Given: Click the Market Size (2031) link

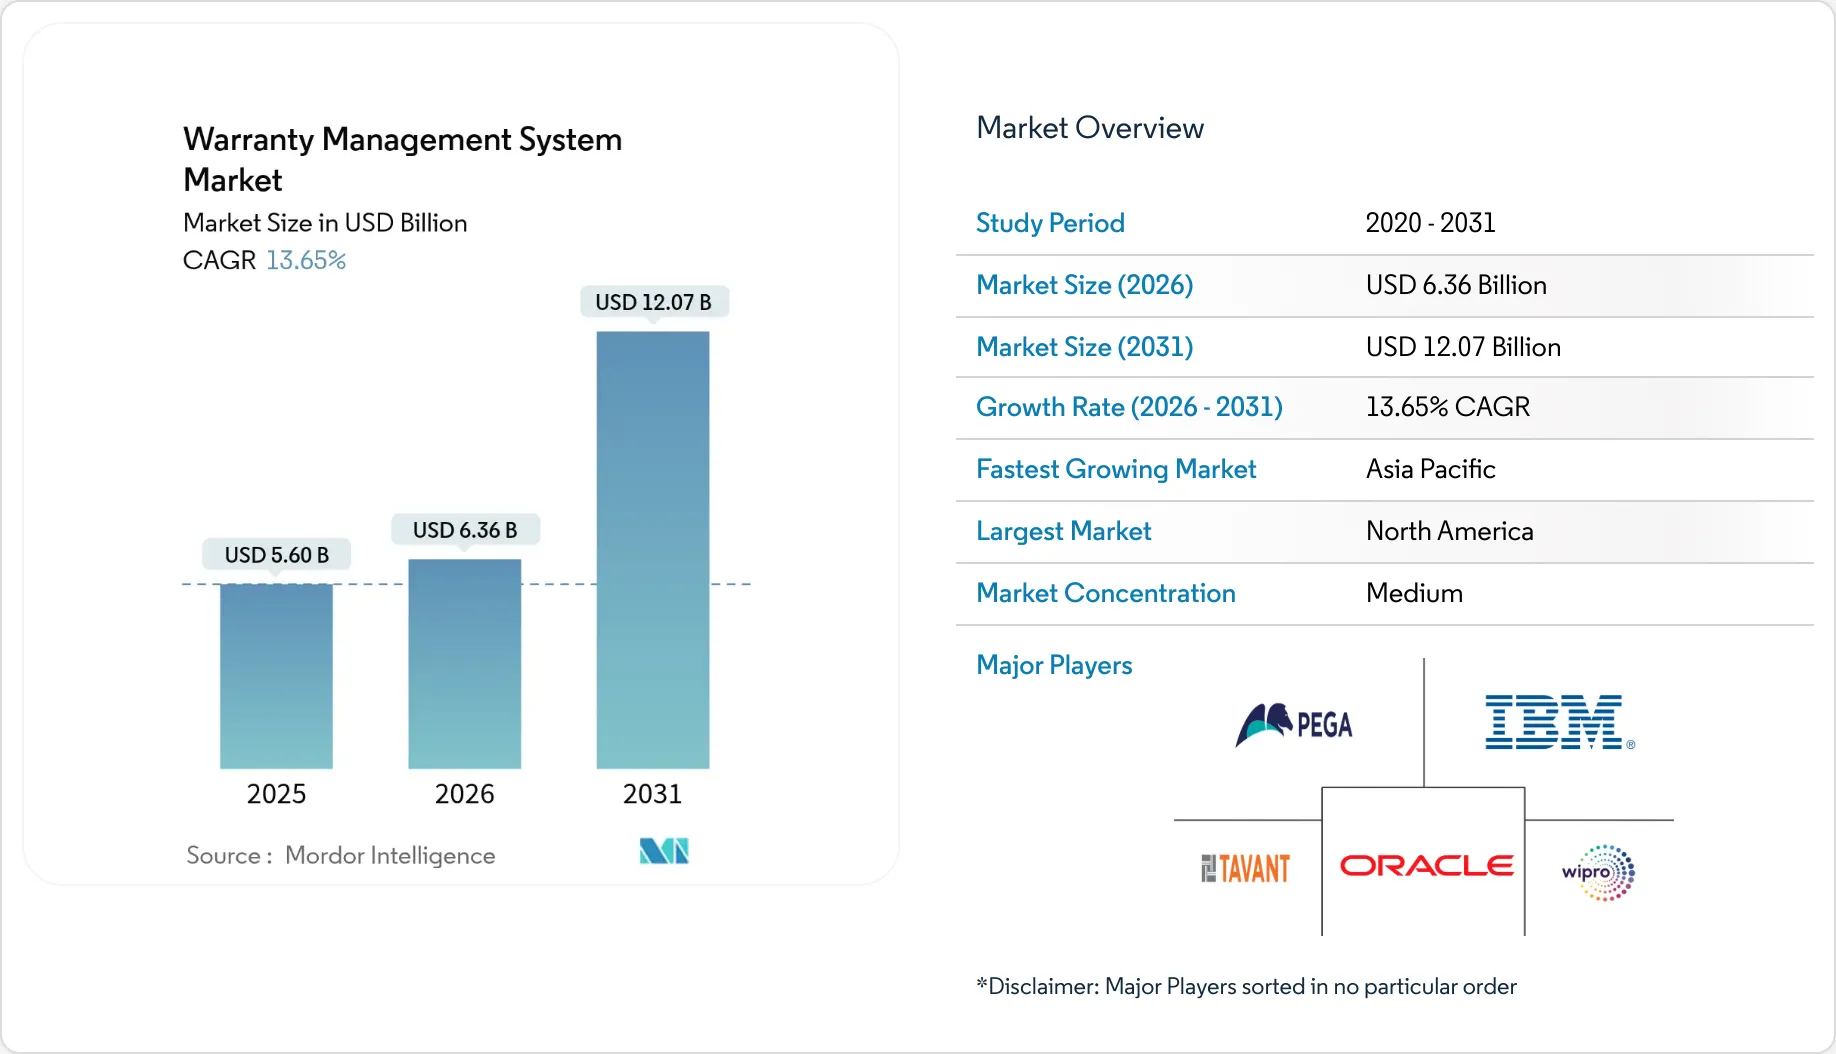Looking at the screenshot, I should pyautogui.click(x=1084, y=347).
